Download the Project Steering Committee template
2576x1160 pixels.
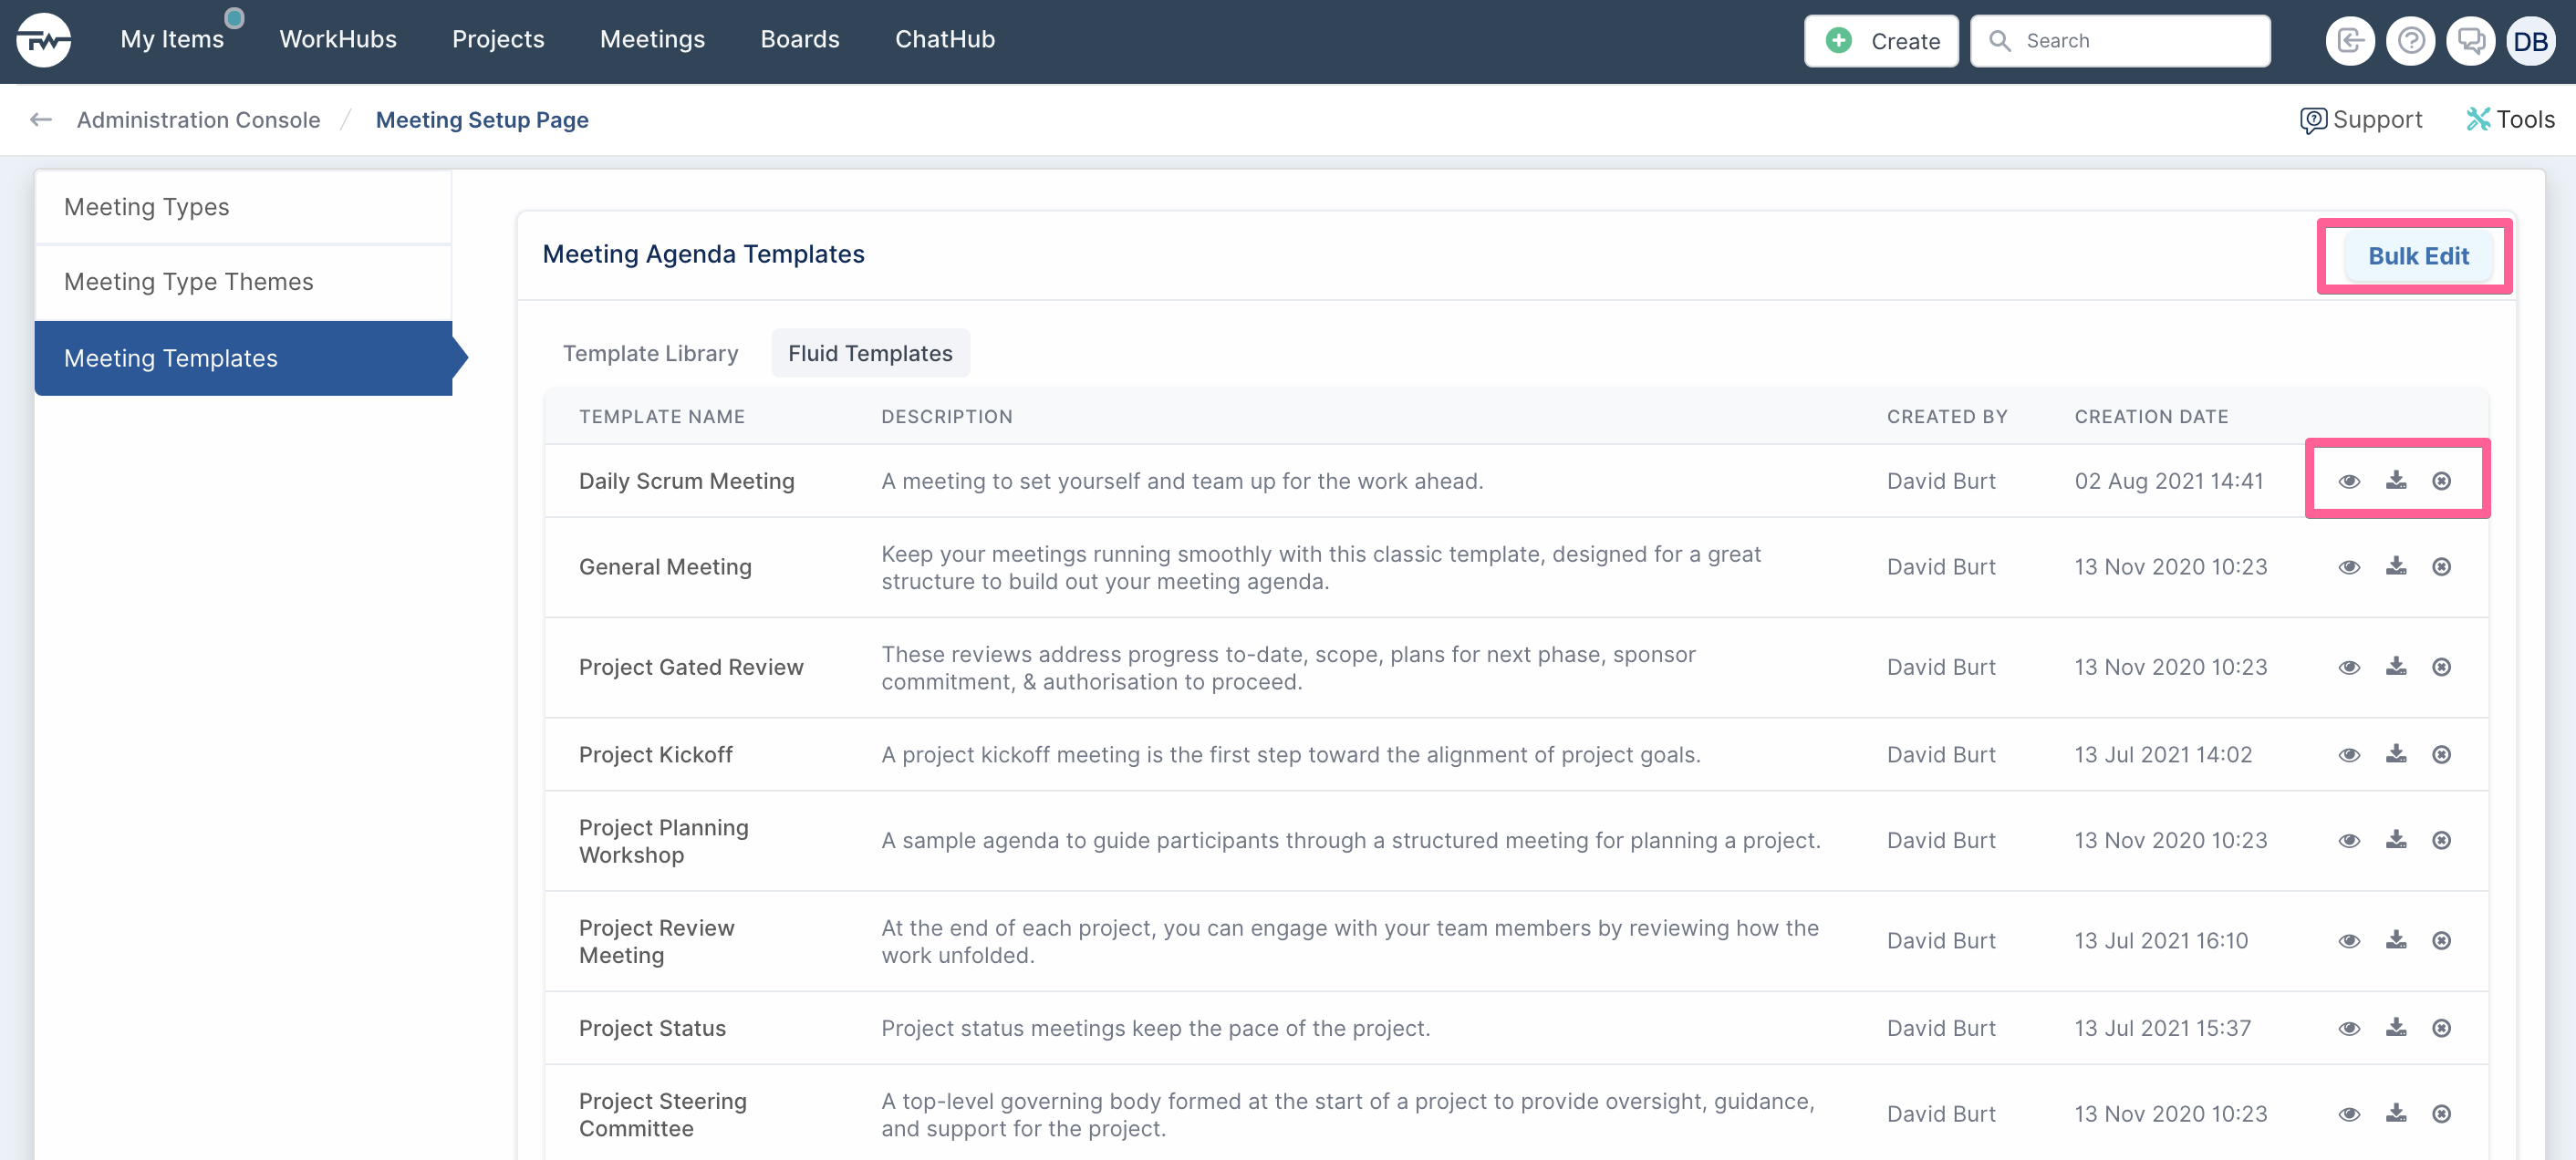point(2396,1113)
